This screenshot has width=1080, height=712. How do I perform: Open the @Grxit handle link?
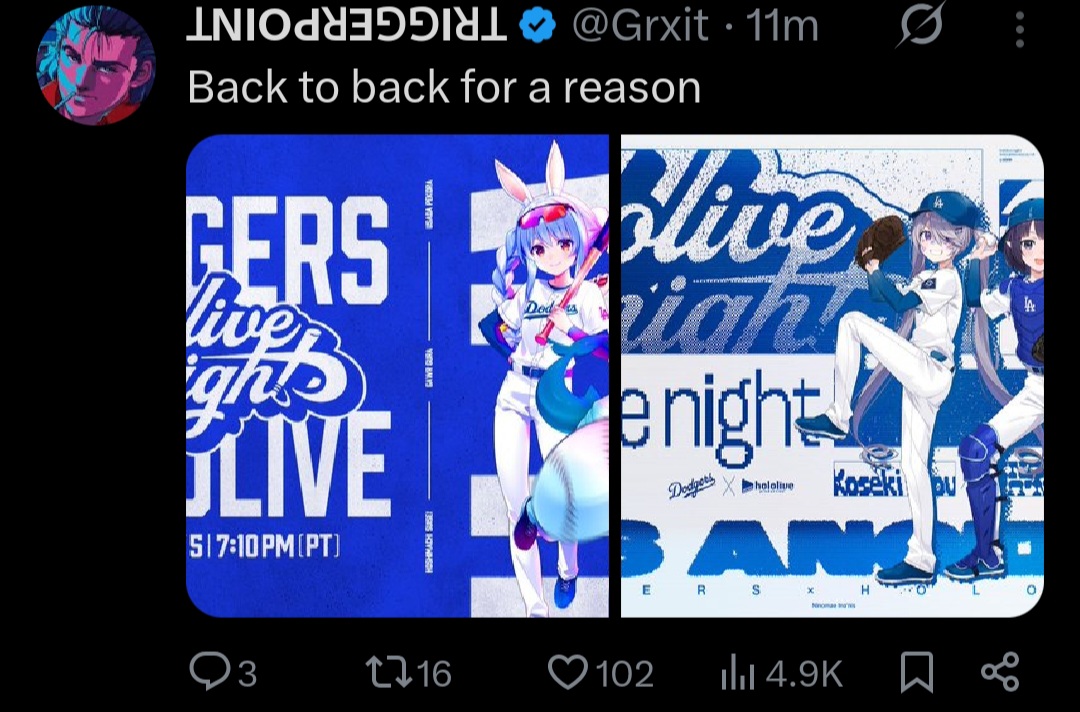[x=640, y=26]
